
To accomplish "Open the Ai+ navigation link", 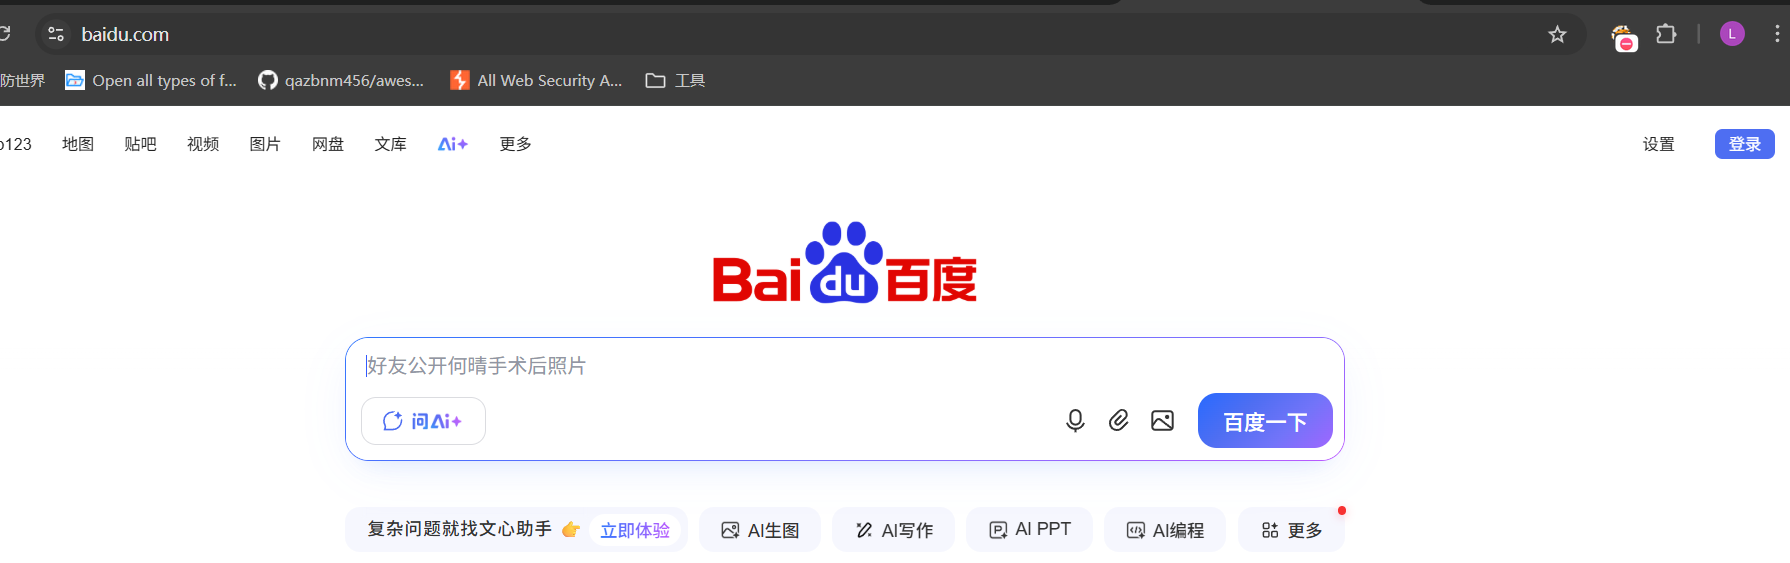I will pos(452,144).
